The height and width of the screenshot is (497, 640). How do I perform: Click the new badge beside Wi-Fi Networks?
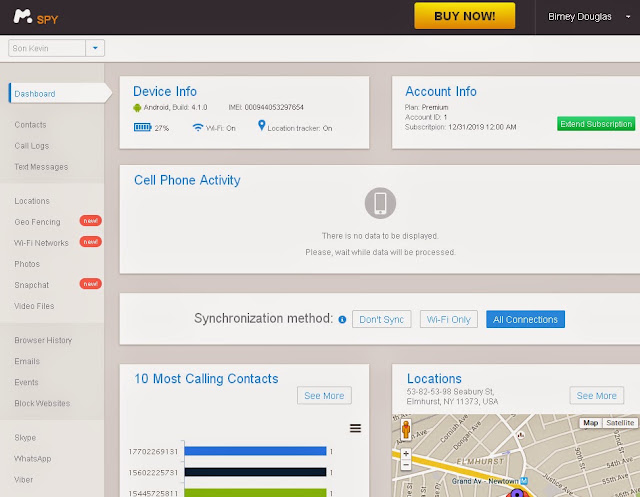[90, 242]
